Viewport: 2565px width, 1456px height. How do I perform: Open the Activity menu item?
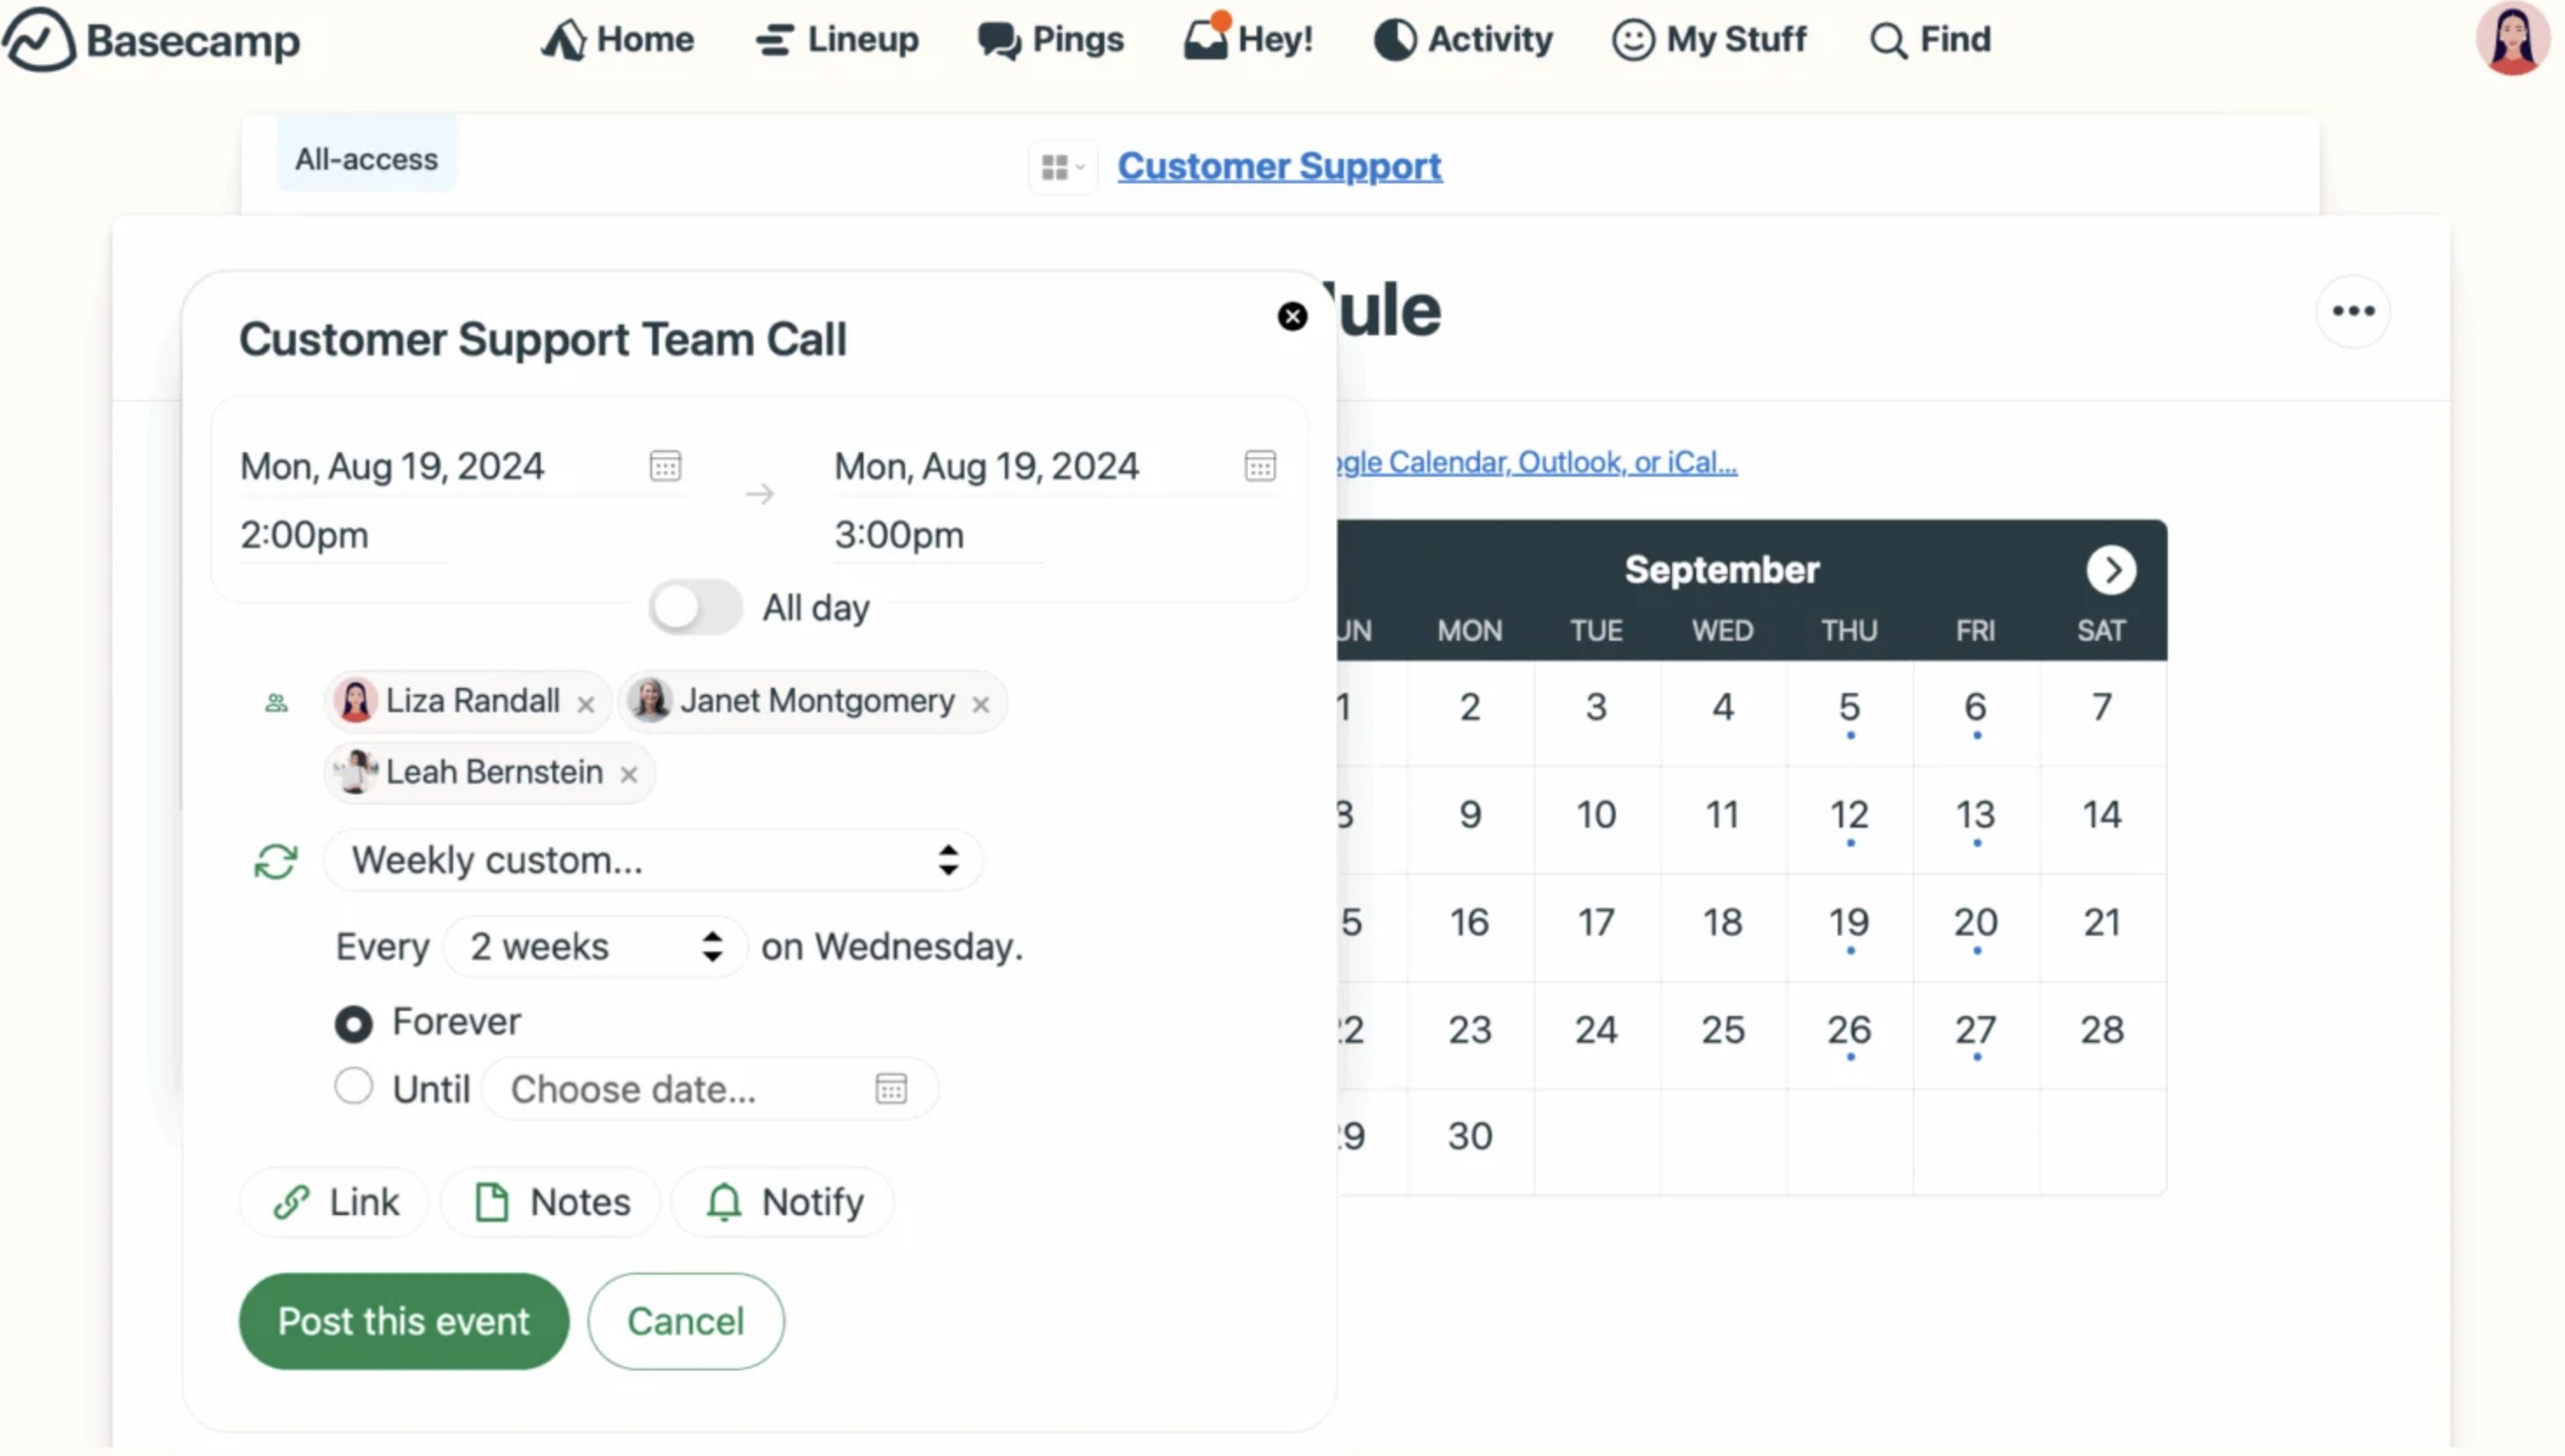point(1463,40)
